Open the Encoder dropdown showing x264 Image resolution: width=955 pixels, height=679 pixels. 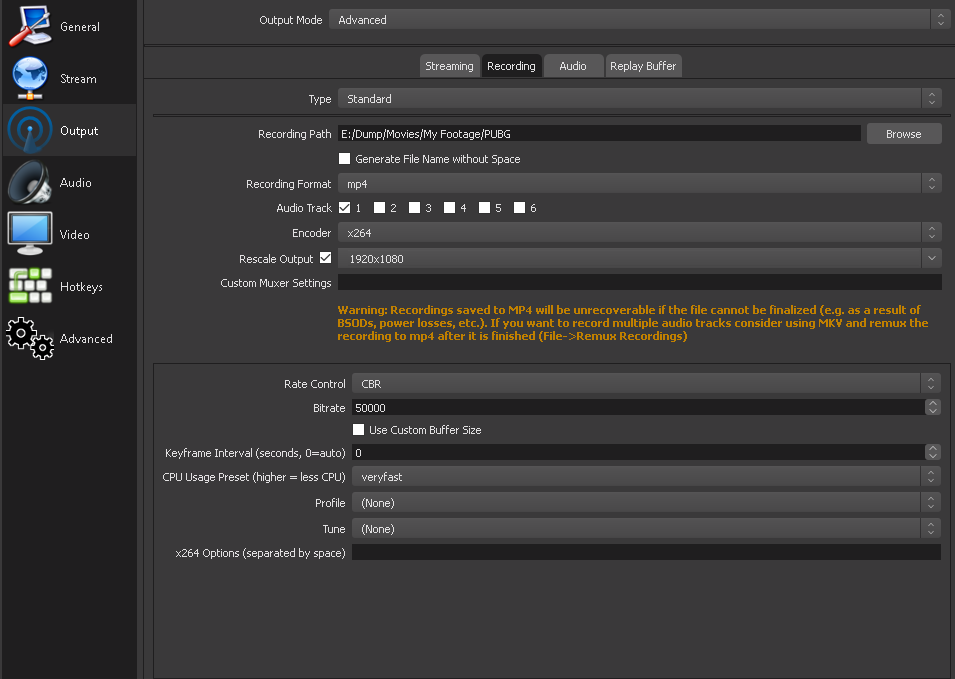click(x=640, y=233)
